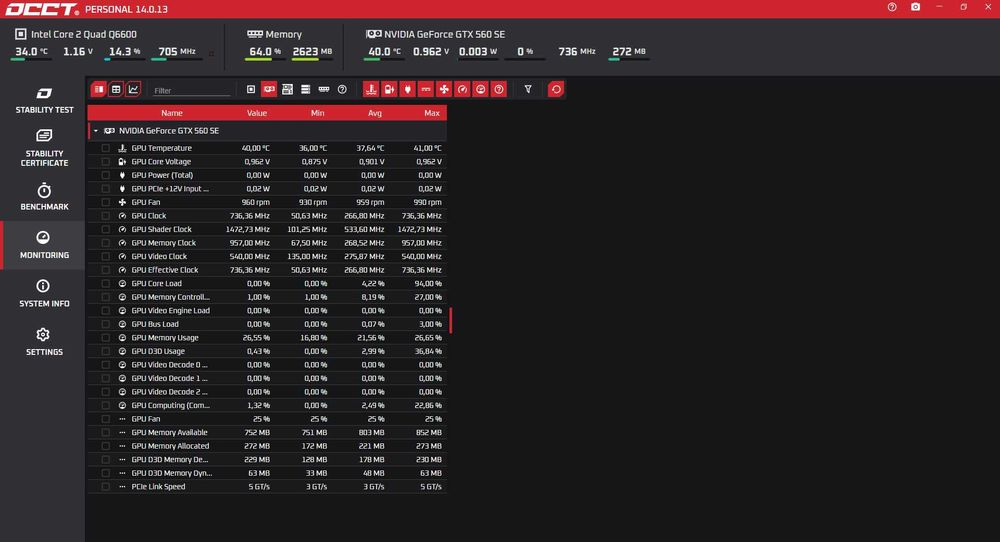Check the GPU Video Clock checkbox
The height and width of the screenshot is (542, 1000).
coord(105,256)
